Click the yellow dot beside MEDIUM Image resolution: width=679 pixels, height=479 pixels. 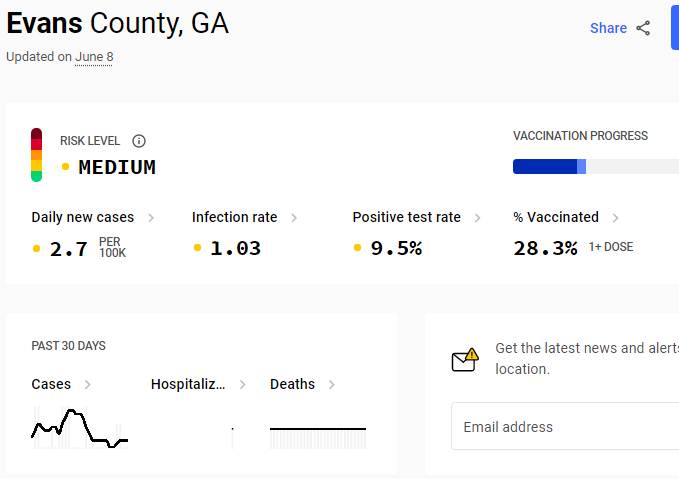[x=65, y=167]
